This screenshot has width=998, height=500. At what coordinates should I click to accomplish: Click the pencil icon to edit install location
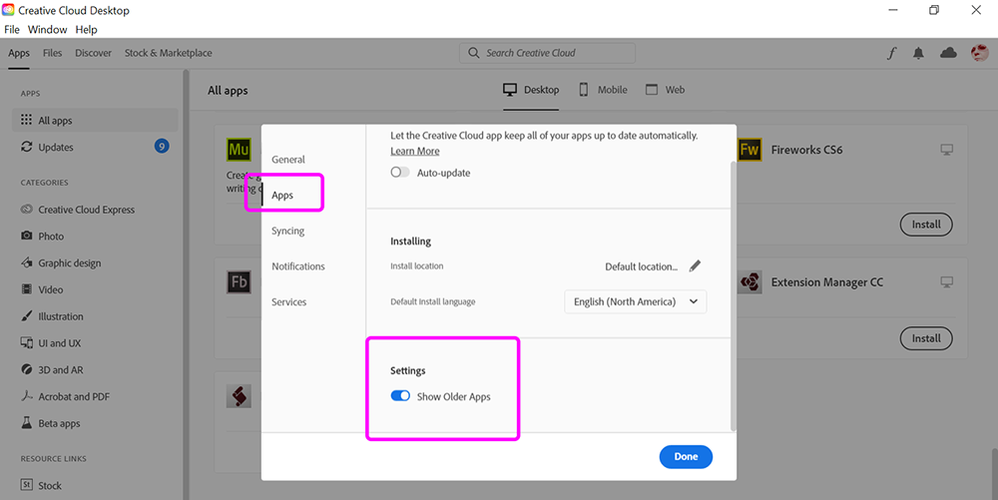coord(695,266)
